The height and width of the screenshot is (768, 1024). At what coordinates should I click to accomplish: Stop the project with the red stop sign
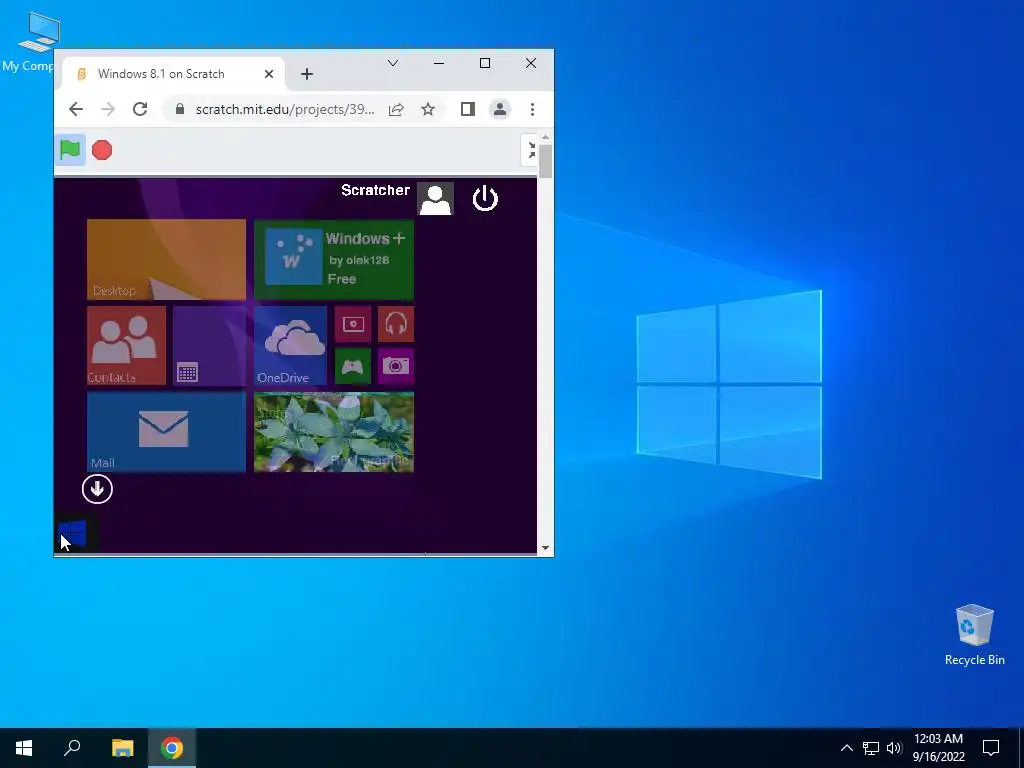[102, 150]
